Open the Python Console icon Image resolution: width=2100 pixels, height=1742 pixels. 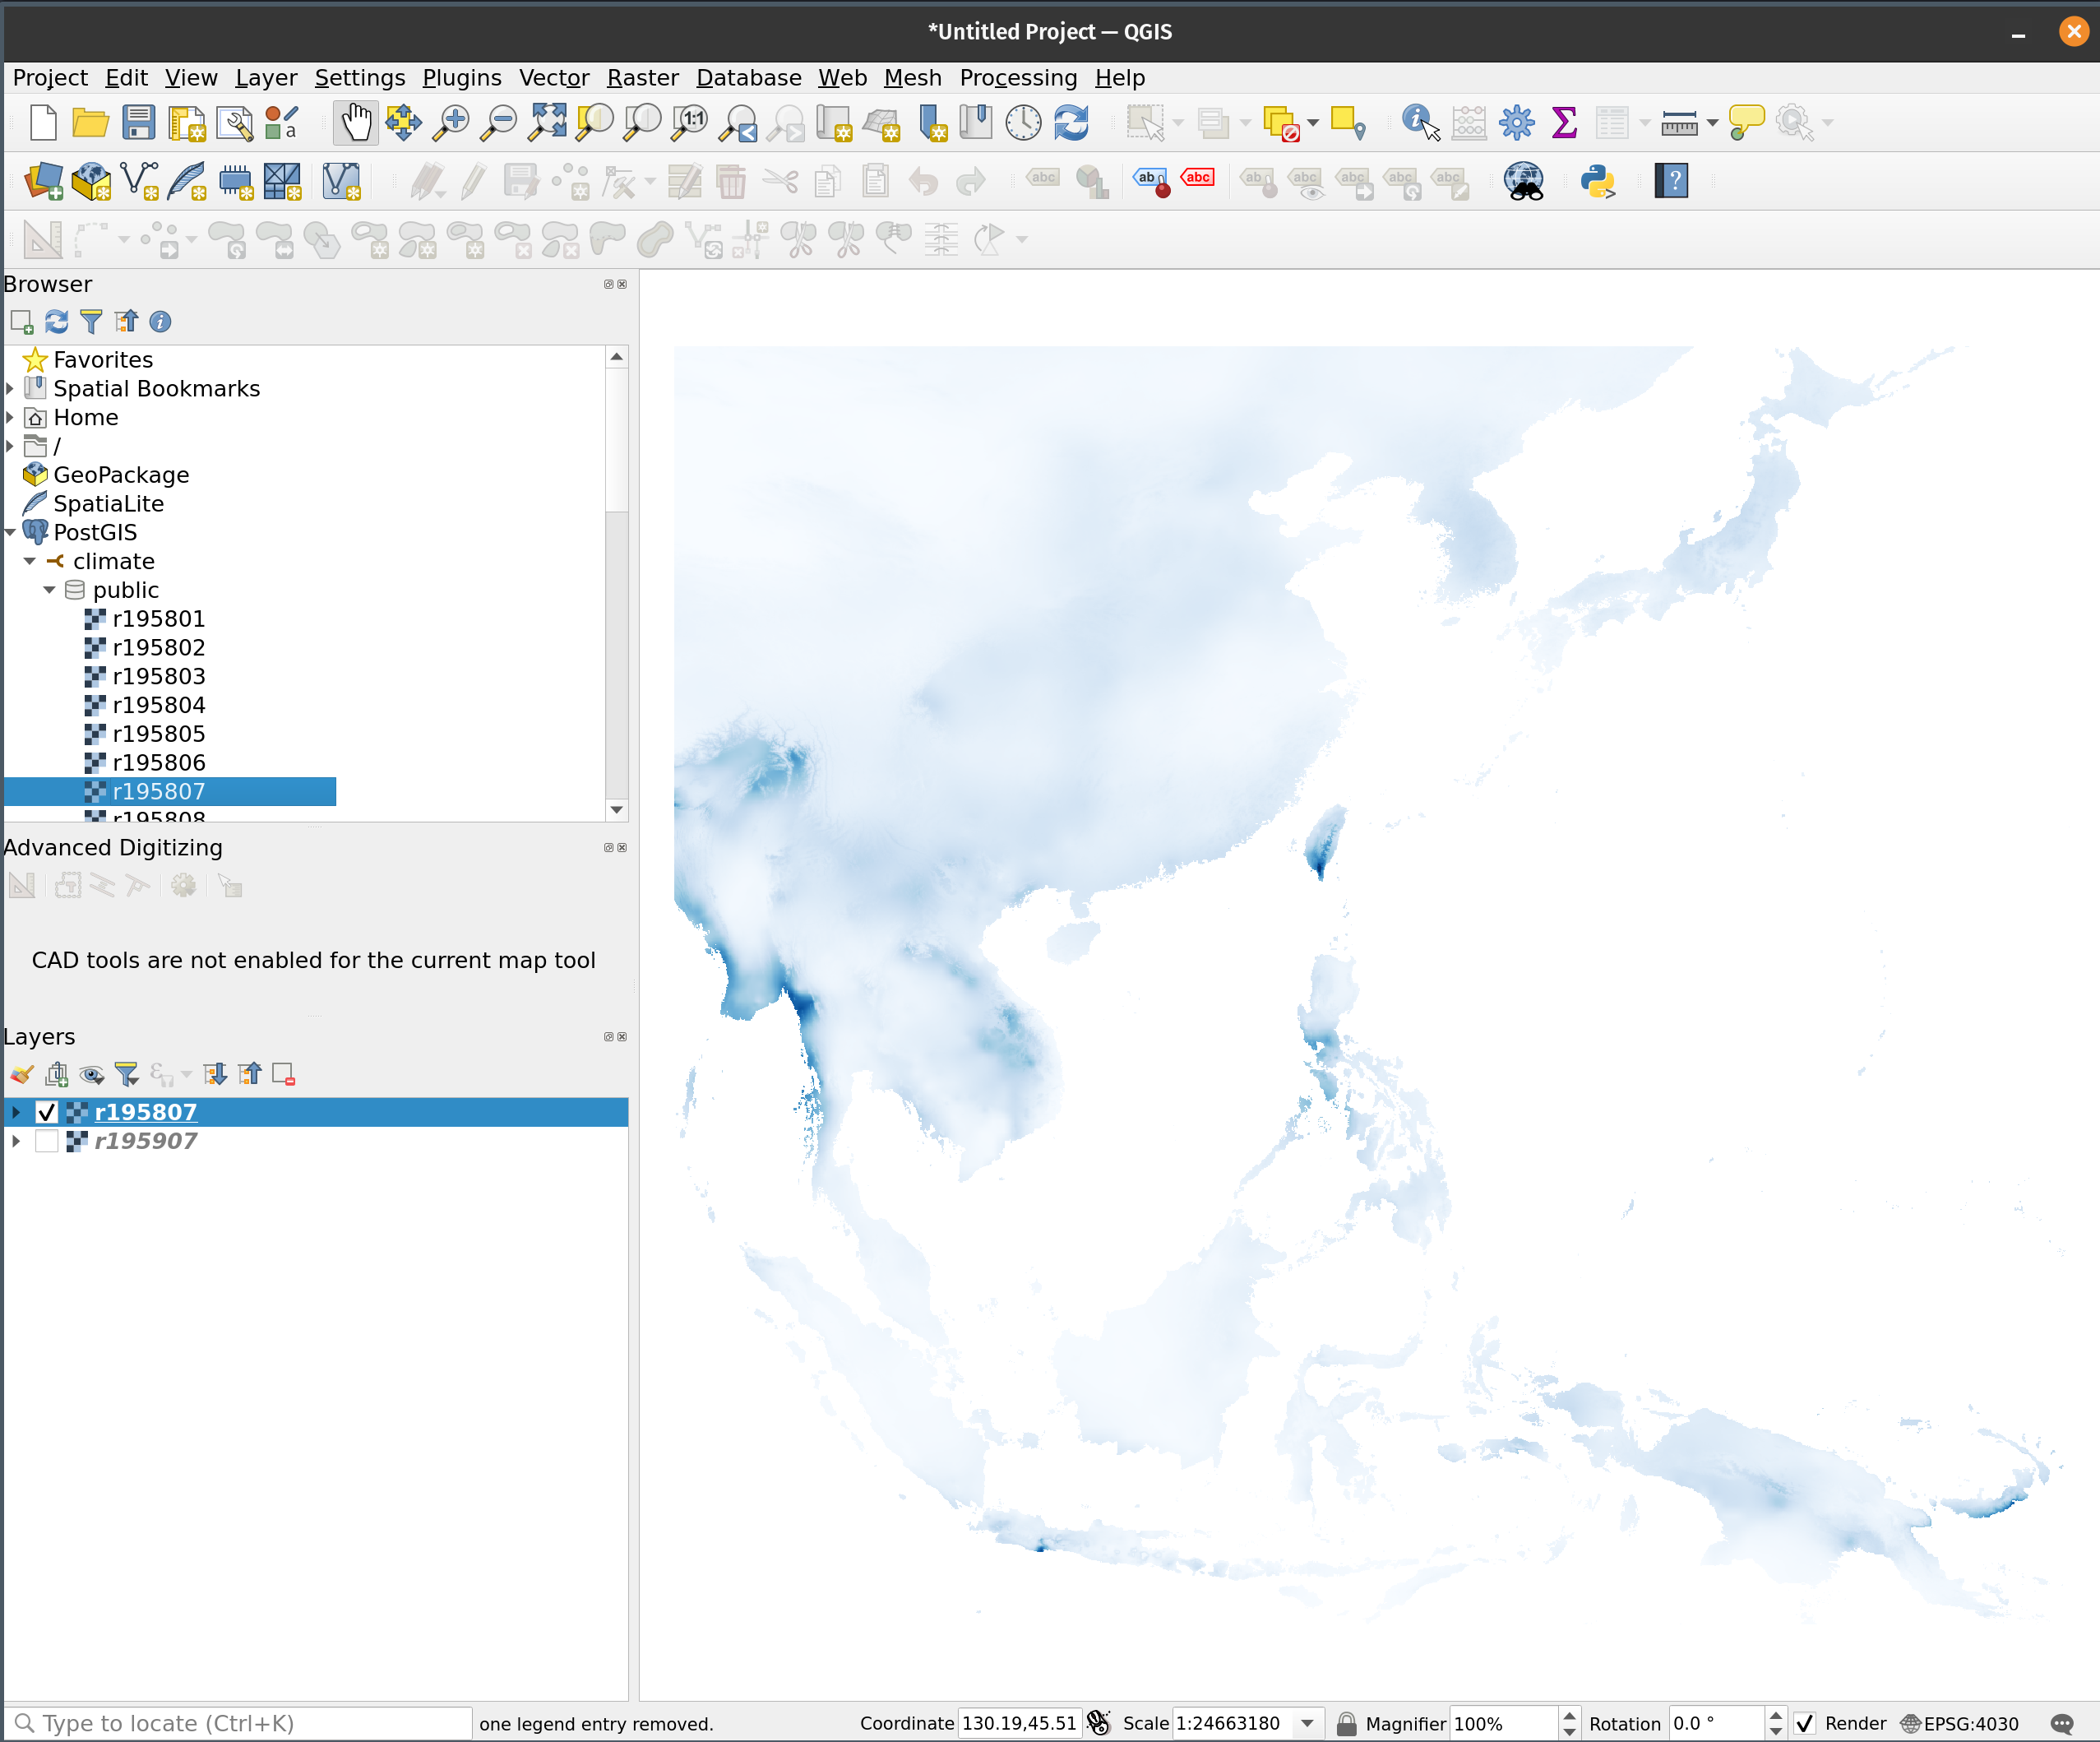1597,181
